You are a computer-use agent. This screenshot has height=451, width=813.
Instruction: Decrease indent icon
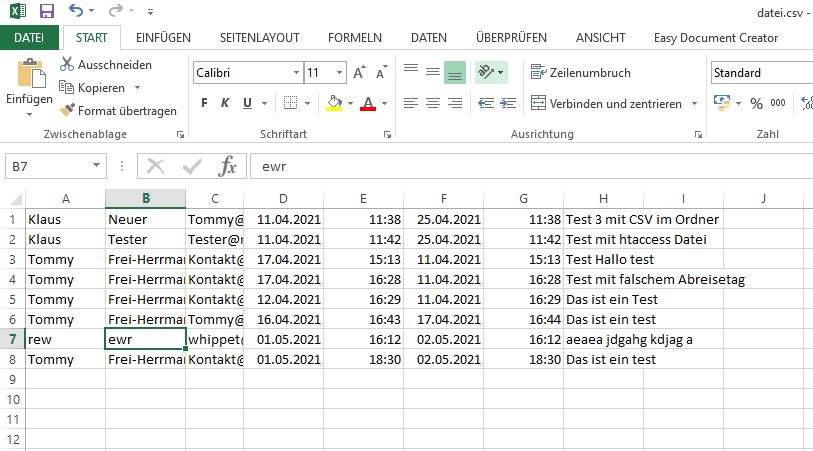(486, 103)
